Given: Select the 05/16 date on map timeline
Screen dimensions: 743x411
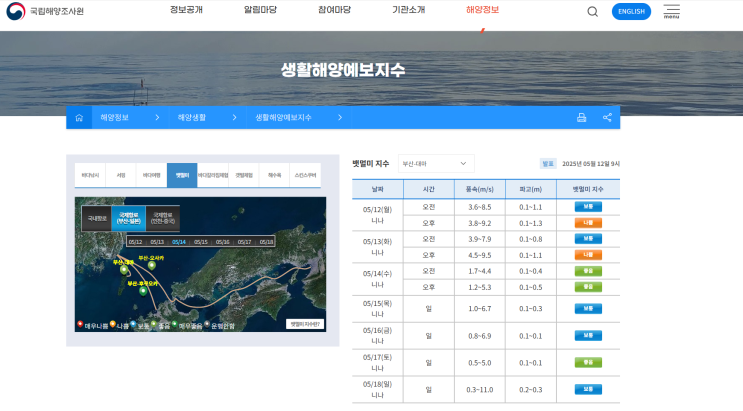Looking at the screenshot, I should [222, 242].
